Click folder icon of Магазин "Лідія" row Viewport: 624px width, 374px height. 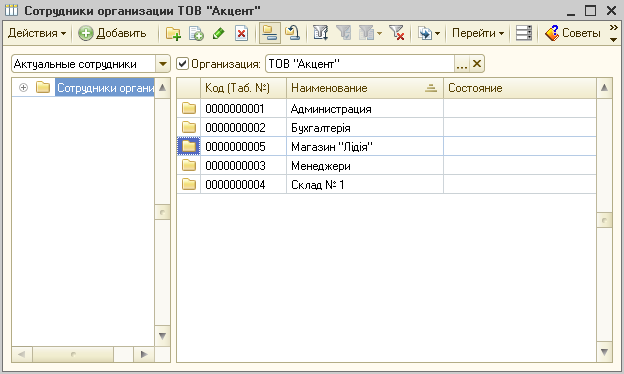point(189,146)
